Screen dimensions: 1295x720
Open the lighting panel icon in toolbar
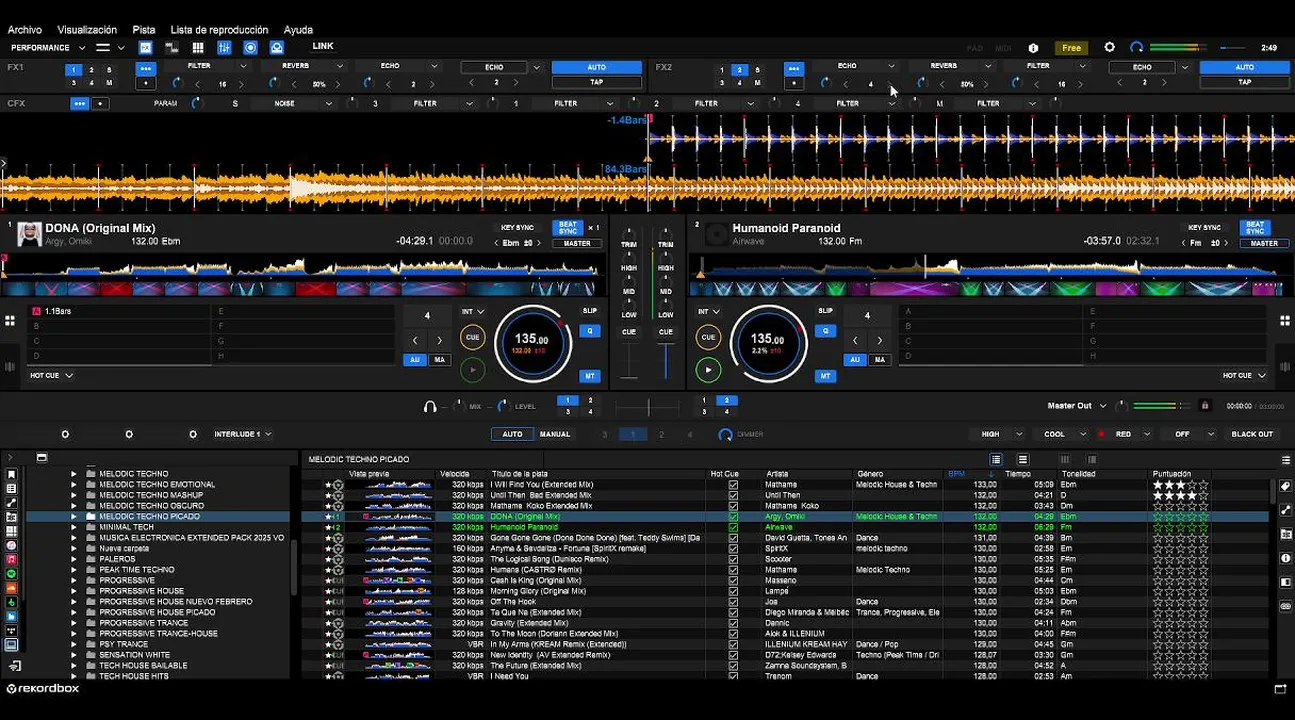(277, 47)
